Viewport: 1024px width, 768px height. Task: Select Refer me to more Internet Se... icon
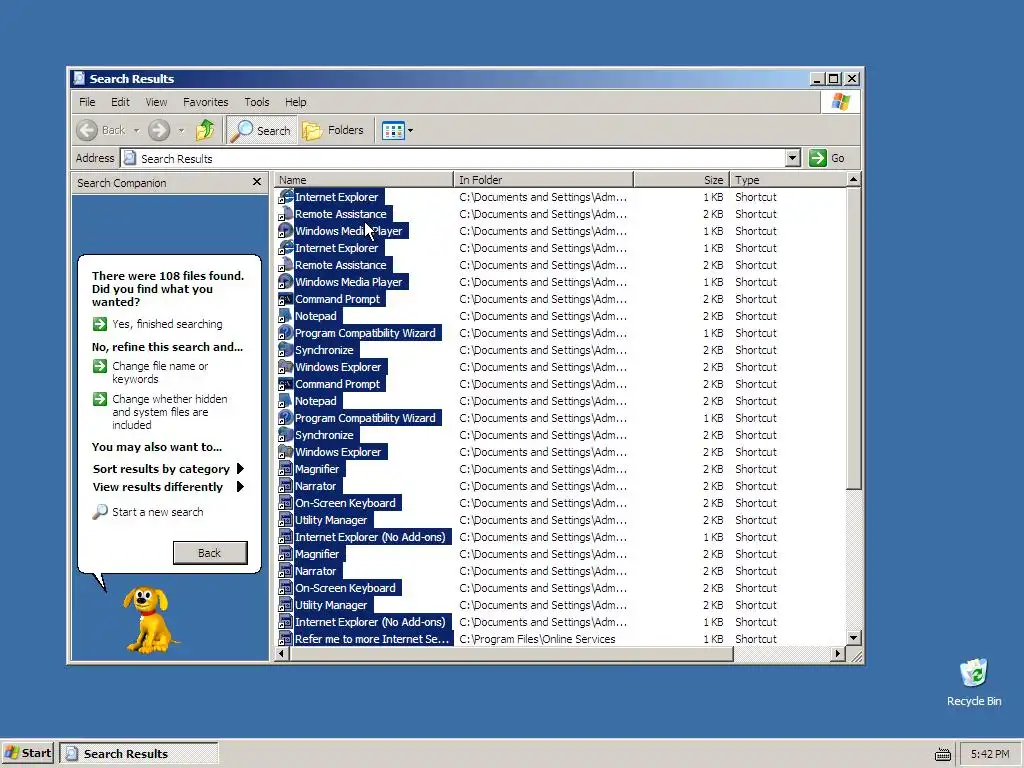285,638
